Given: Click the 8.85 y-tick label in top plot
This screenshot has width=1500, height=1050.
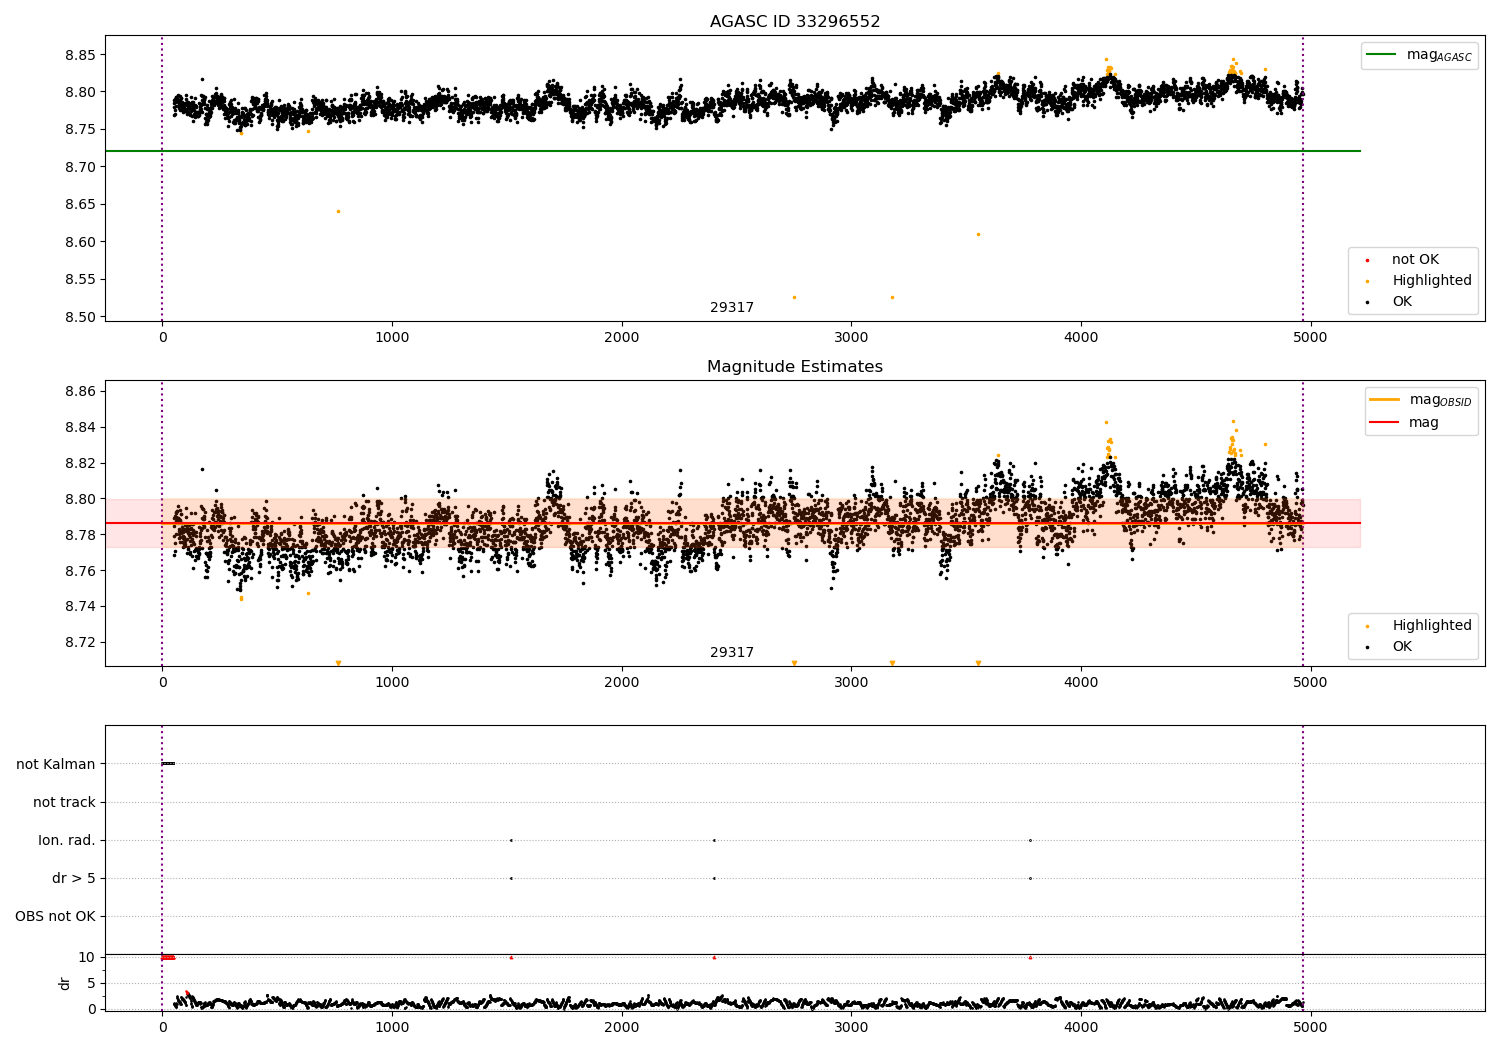Looking at the screenshot, I should coord(80,55).
